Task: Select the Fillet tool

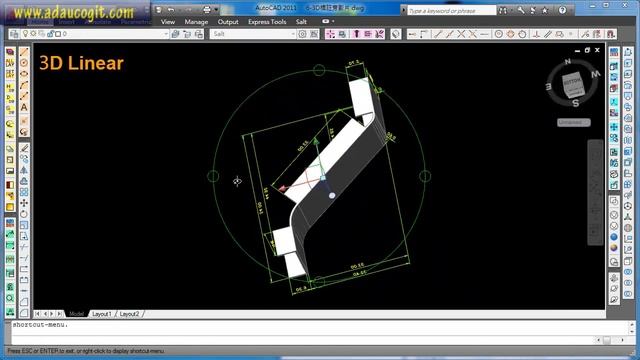Action: pos(24,313)
